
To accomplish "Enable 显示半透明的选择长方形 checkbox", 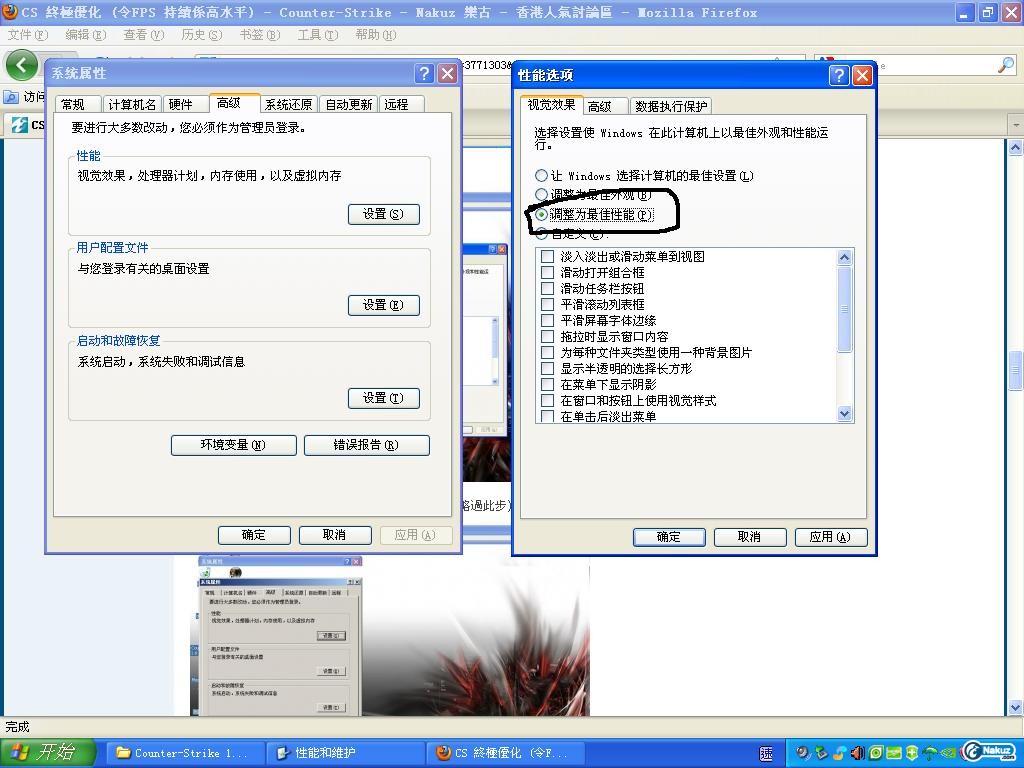I will tap(547, 368).
